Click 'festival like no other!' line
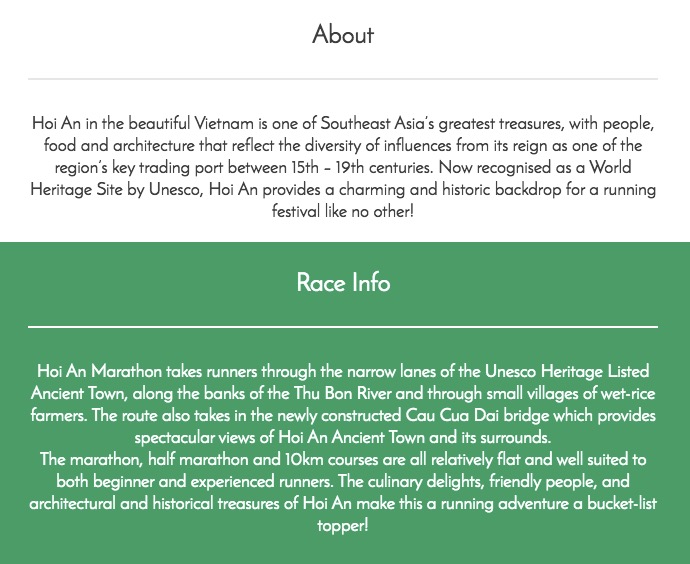The height and width of the screenshot is (564, 690). [343, 212]
